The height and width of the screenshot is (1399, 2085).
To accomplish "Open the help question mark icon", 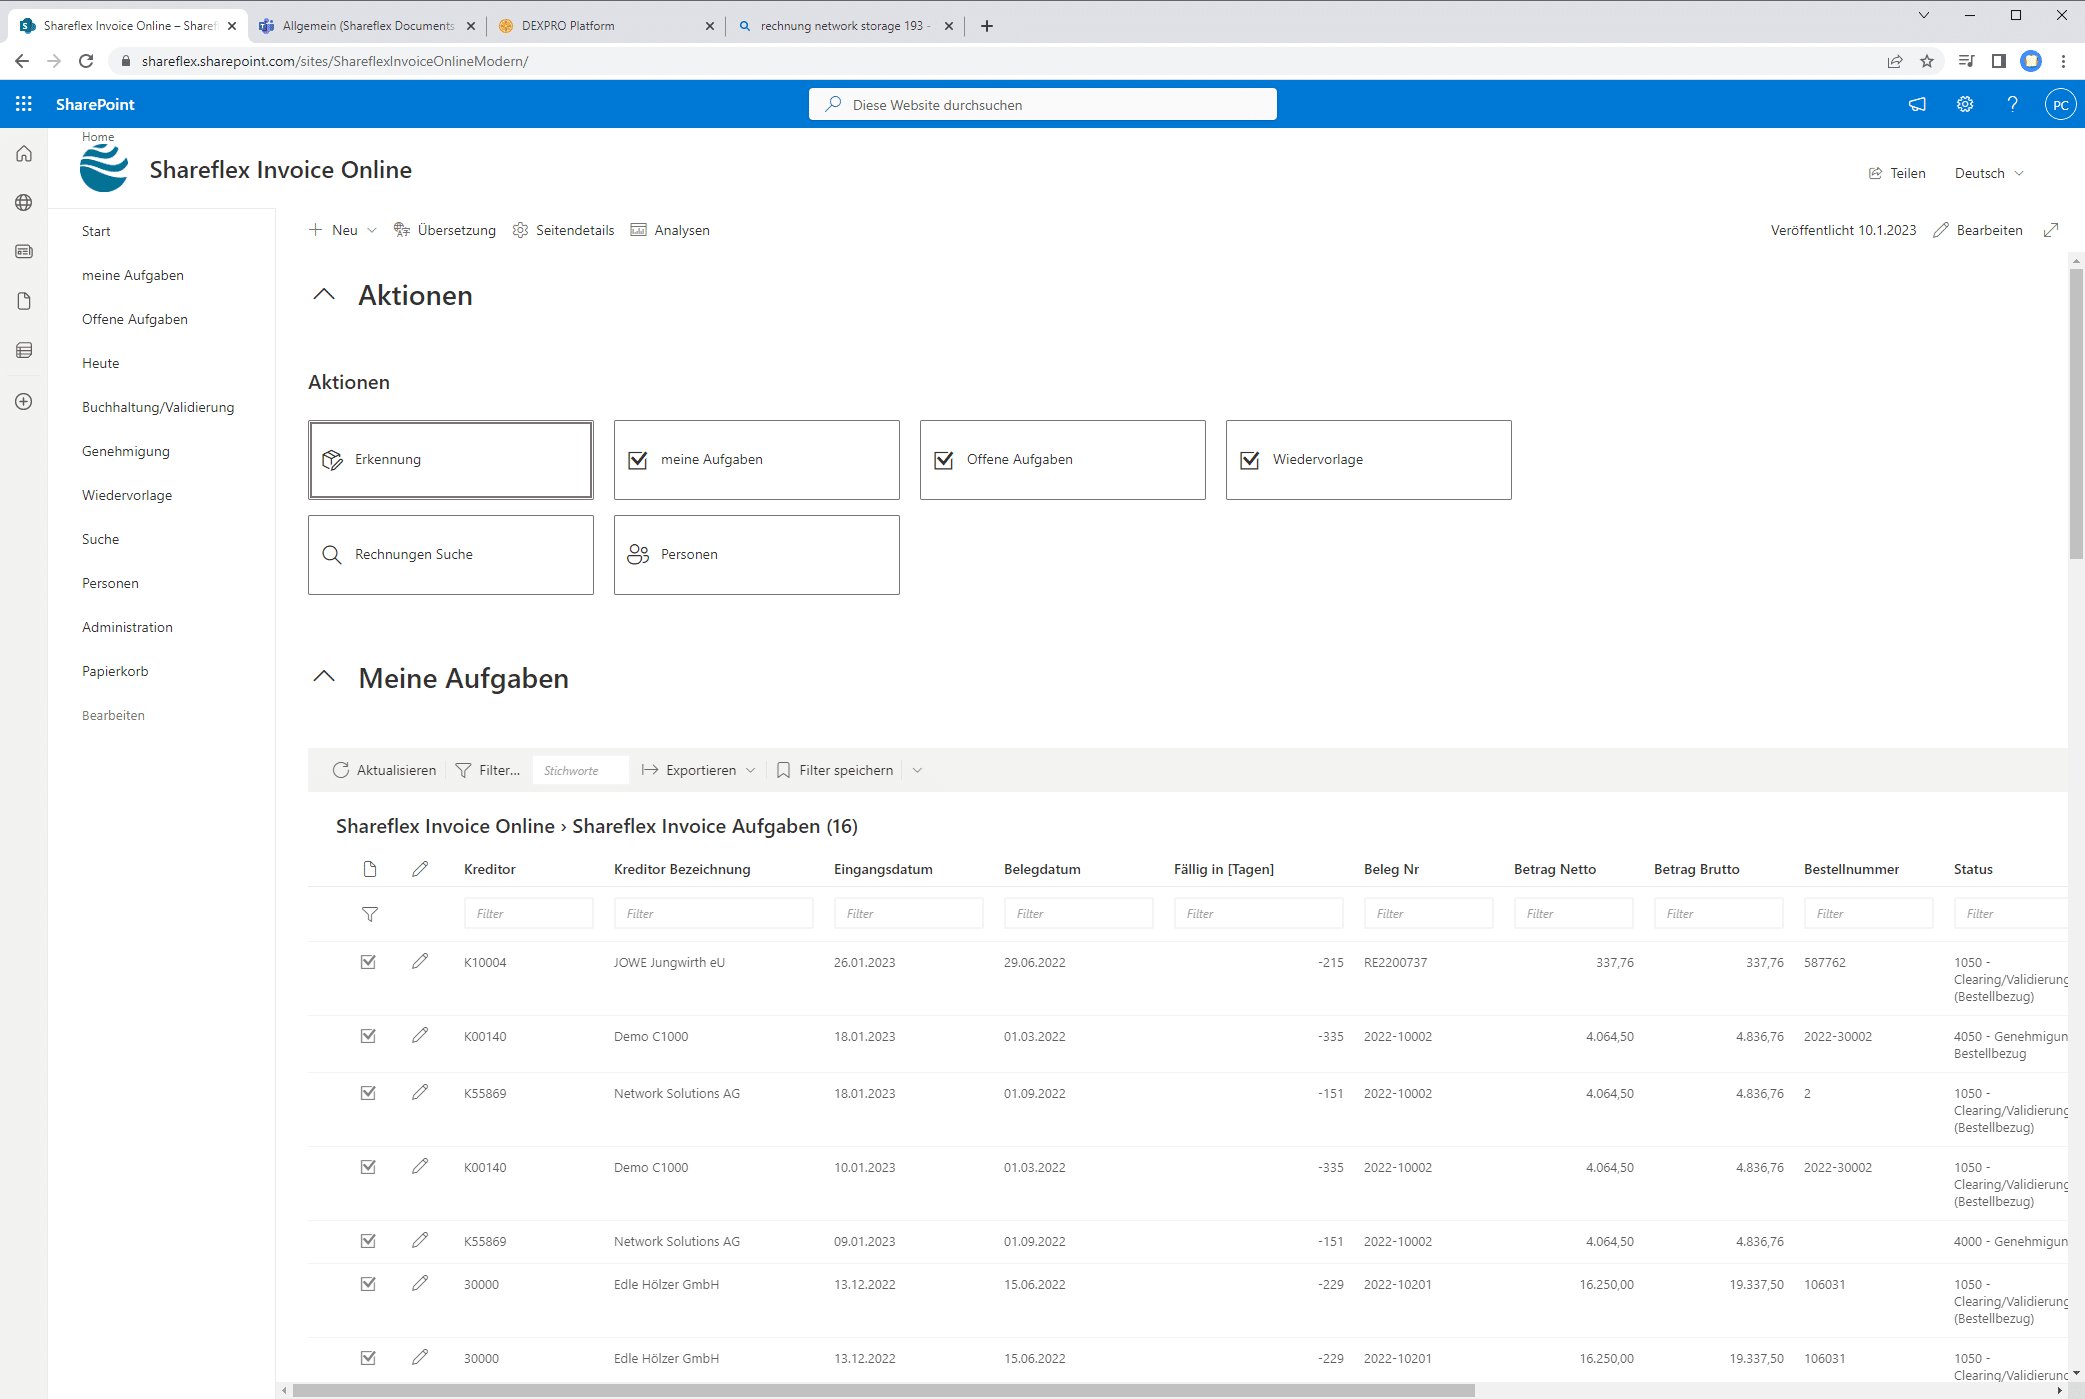I will 2012,104.
